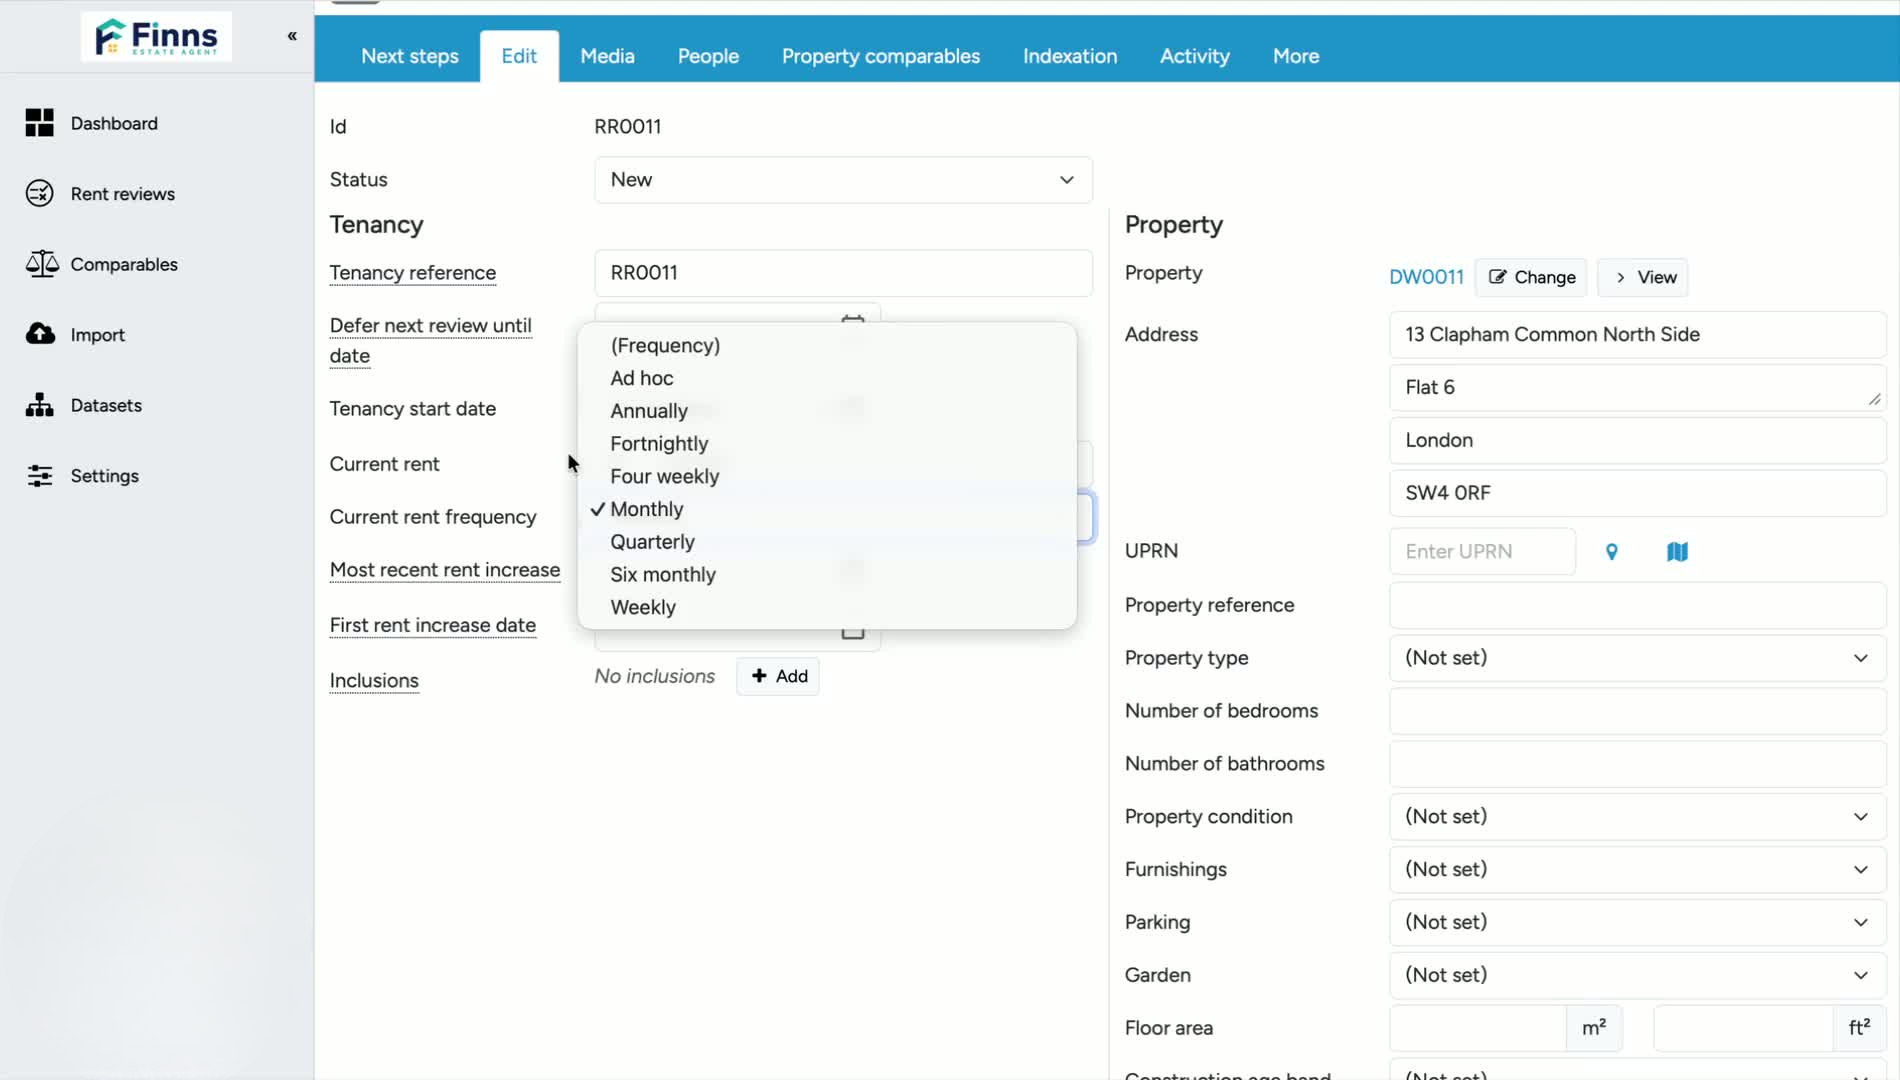1900x1080 pixels.
Task: Focus the Tenancy reference field RR0011
Action: (843, 273)
